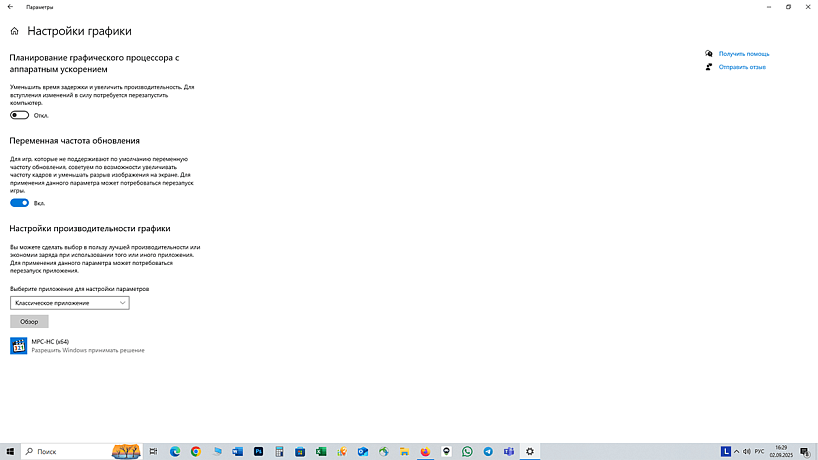Open the app type dropdown "Классическое приложение"
The image size is (818, 460).
coord(70,302)
